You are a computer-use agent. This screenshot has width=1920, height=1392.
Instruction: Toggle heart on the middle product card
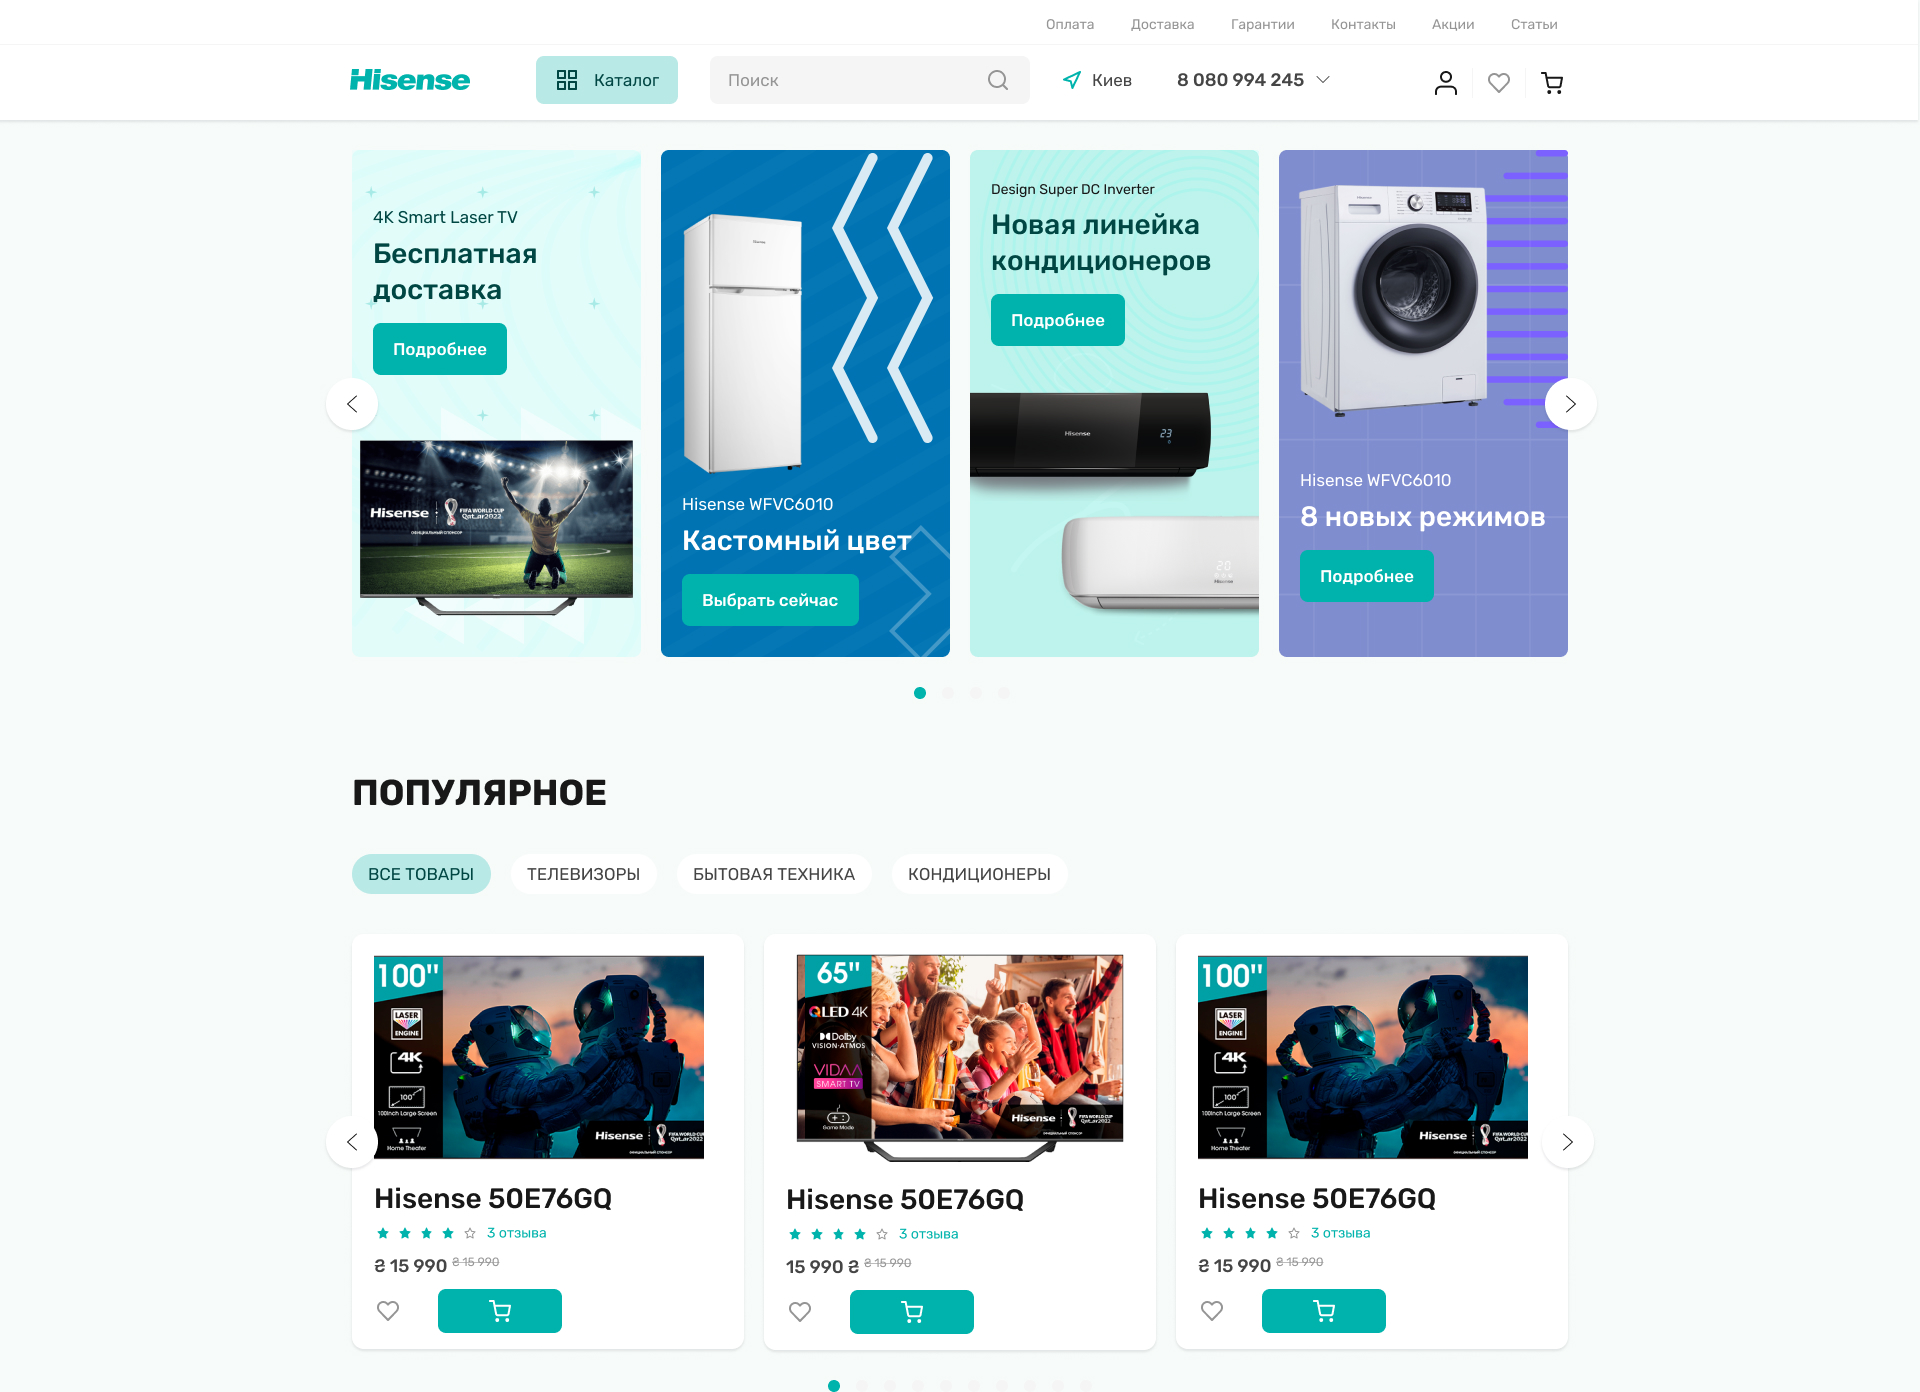(x=800, y=1311)
